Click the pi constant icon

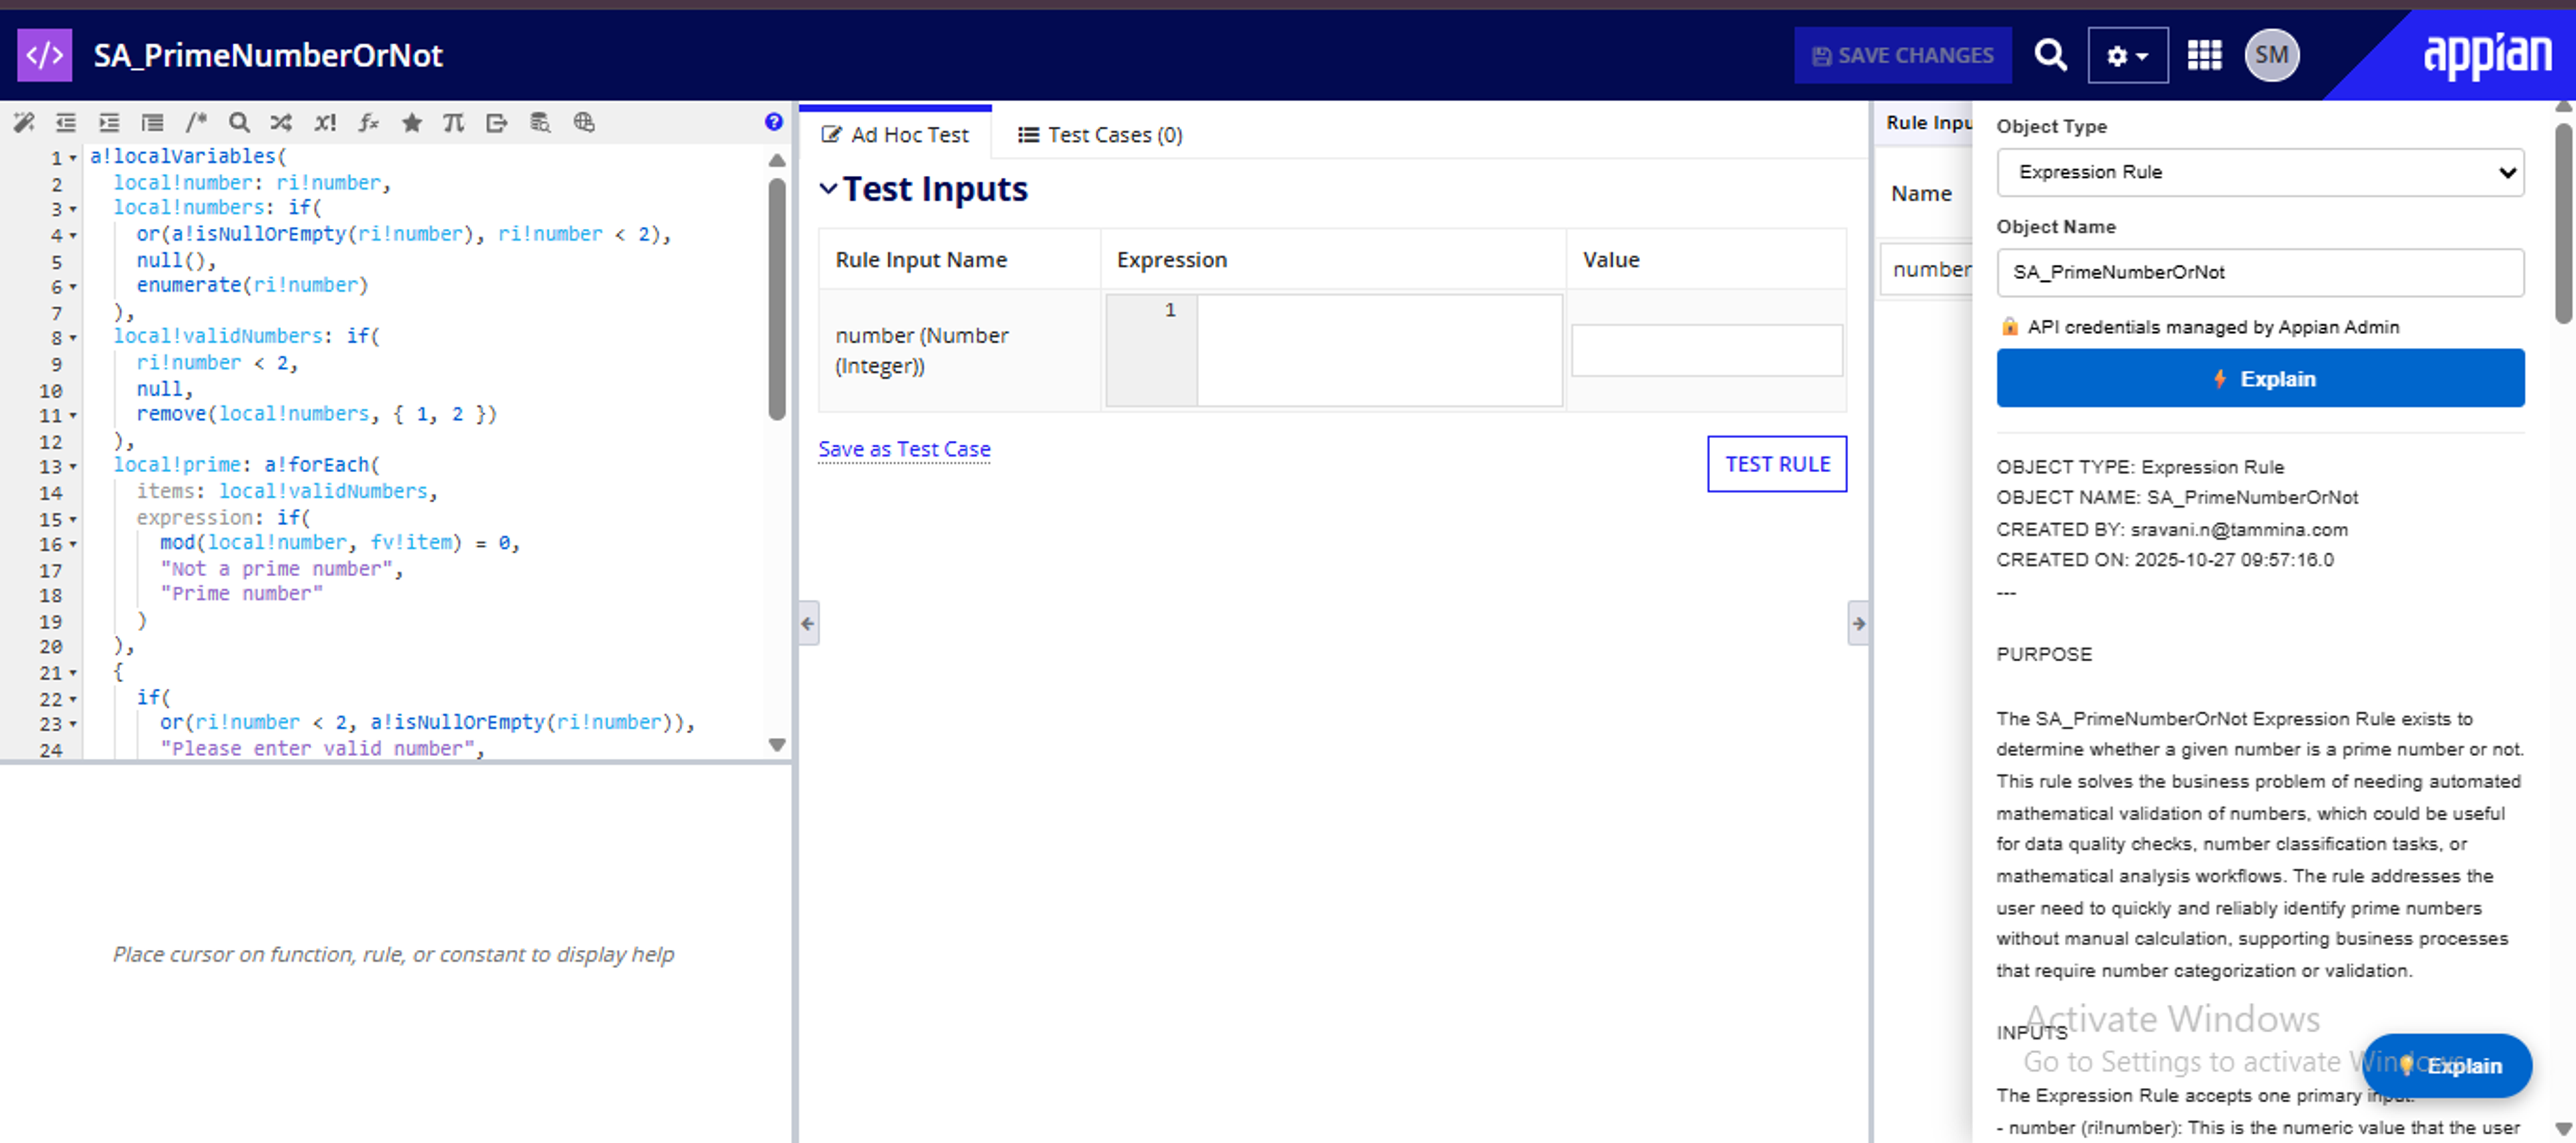click(x=454, y=122)
